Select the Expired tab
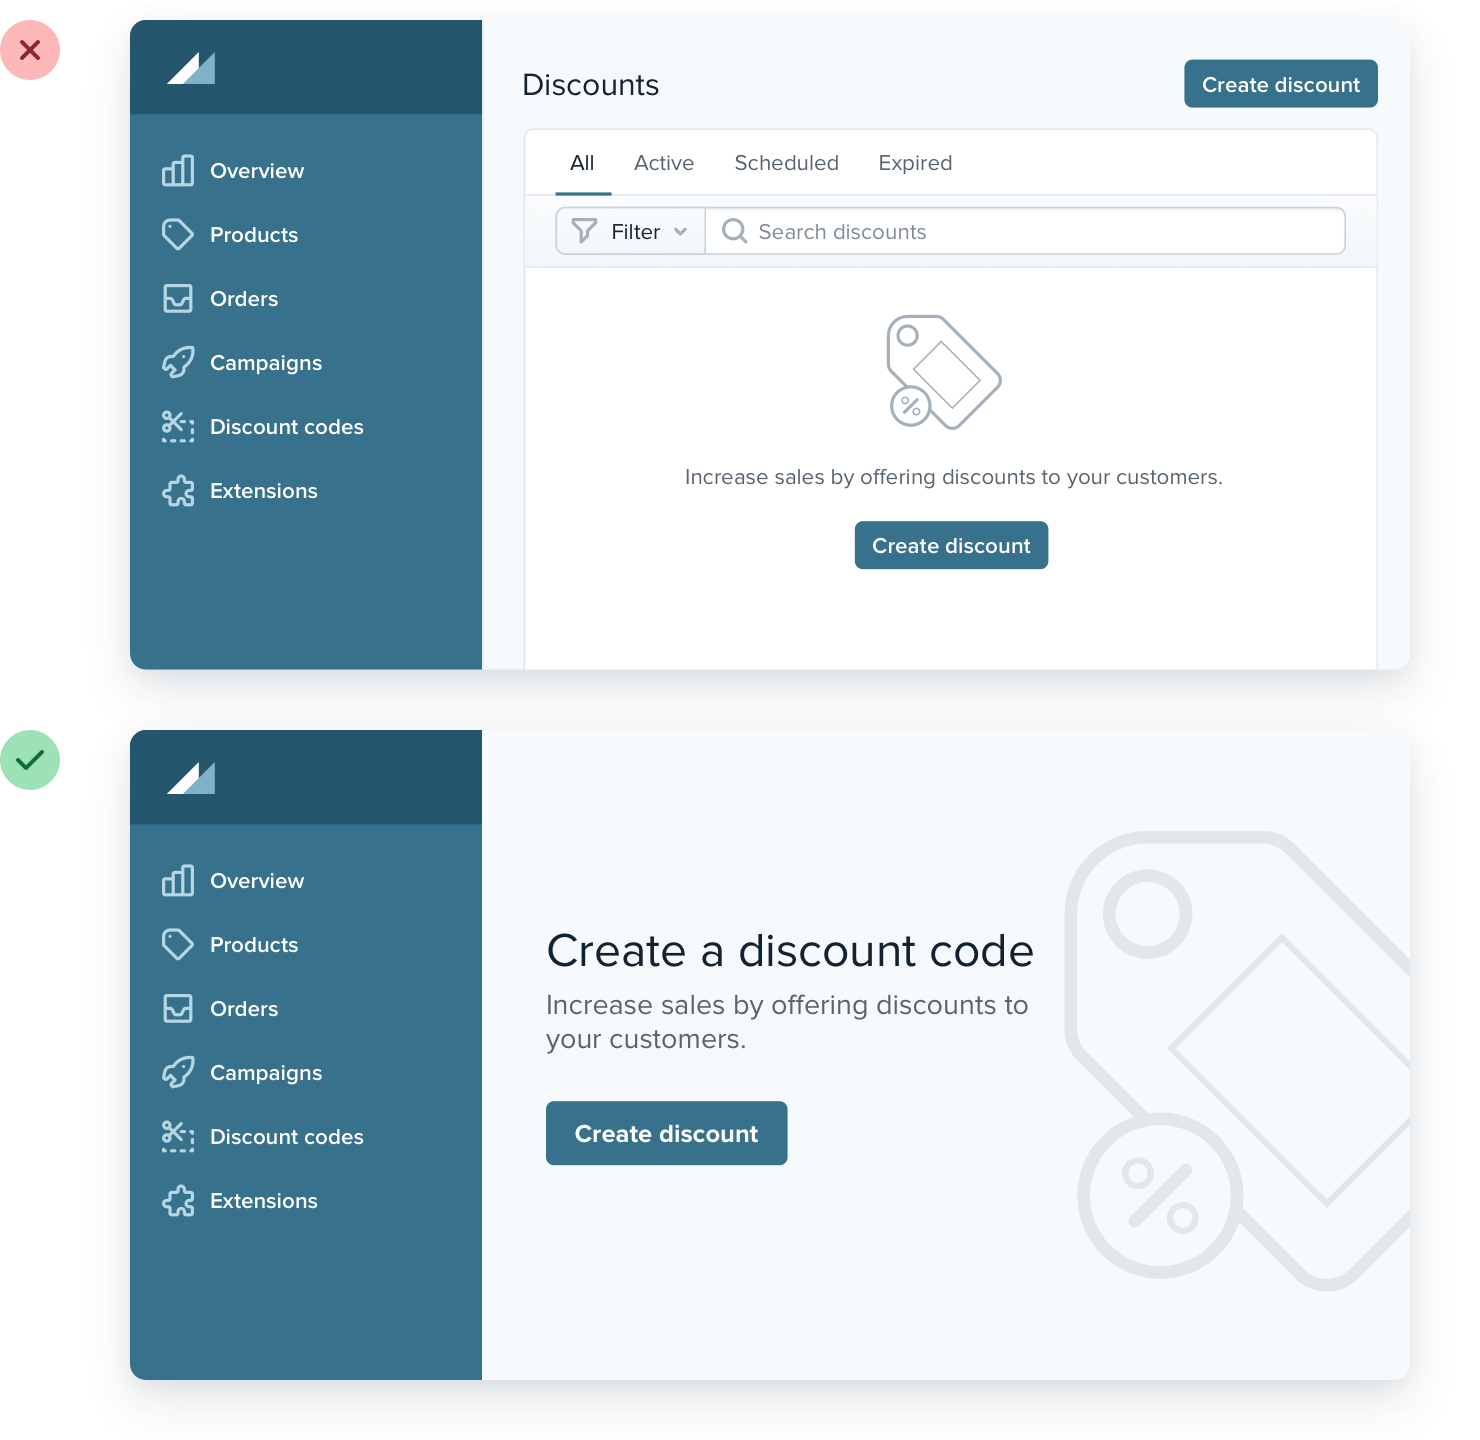The height and width of the screenshot is (1440, 1480). (915, 163)
